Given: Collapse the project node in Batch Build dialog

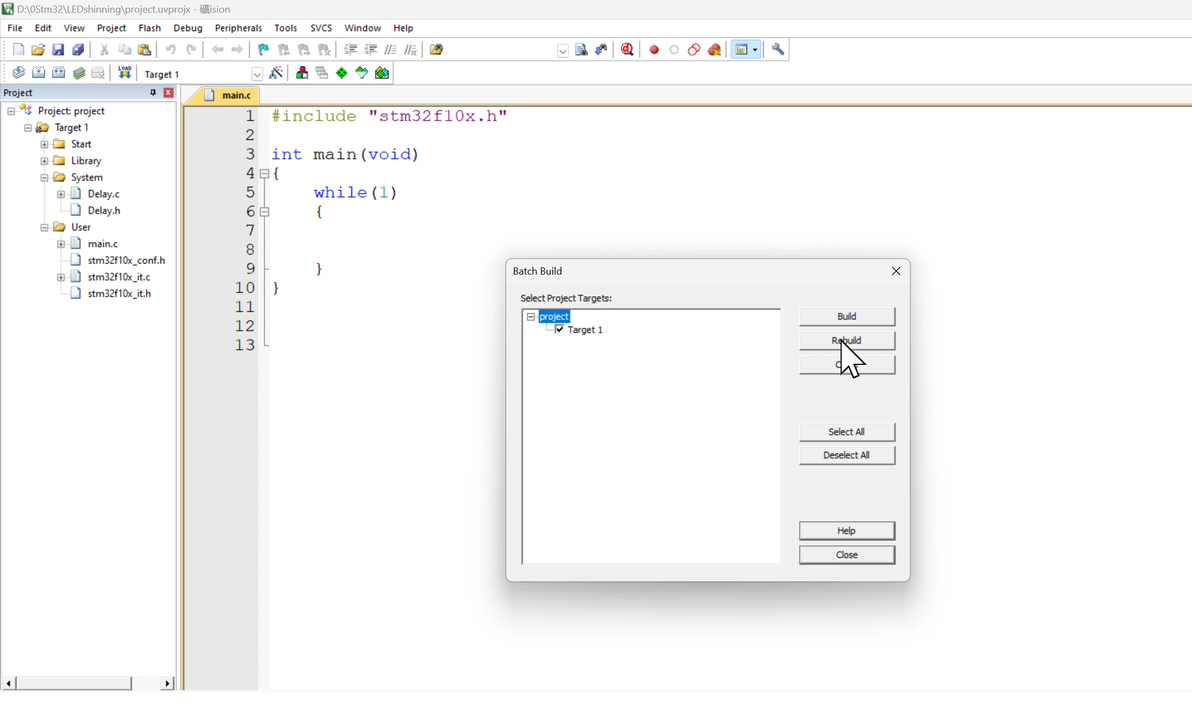Looking at the screenshot, I should [531, 316].
